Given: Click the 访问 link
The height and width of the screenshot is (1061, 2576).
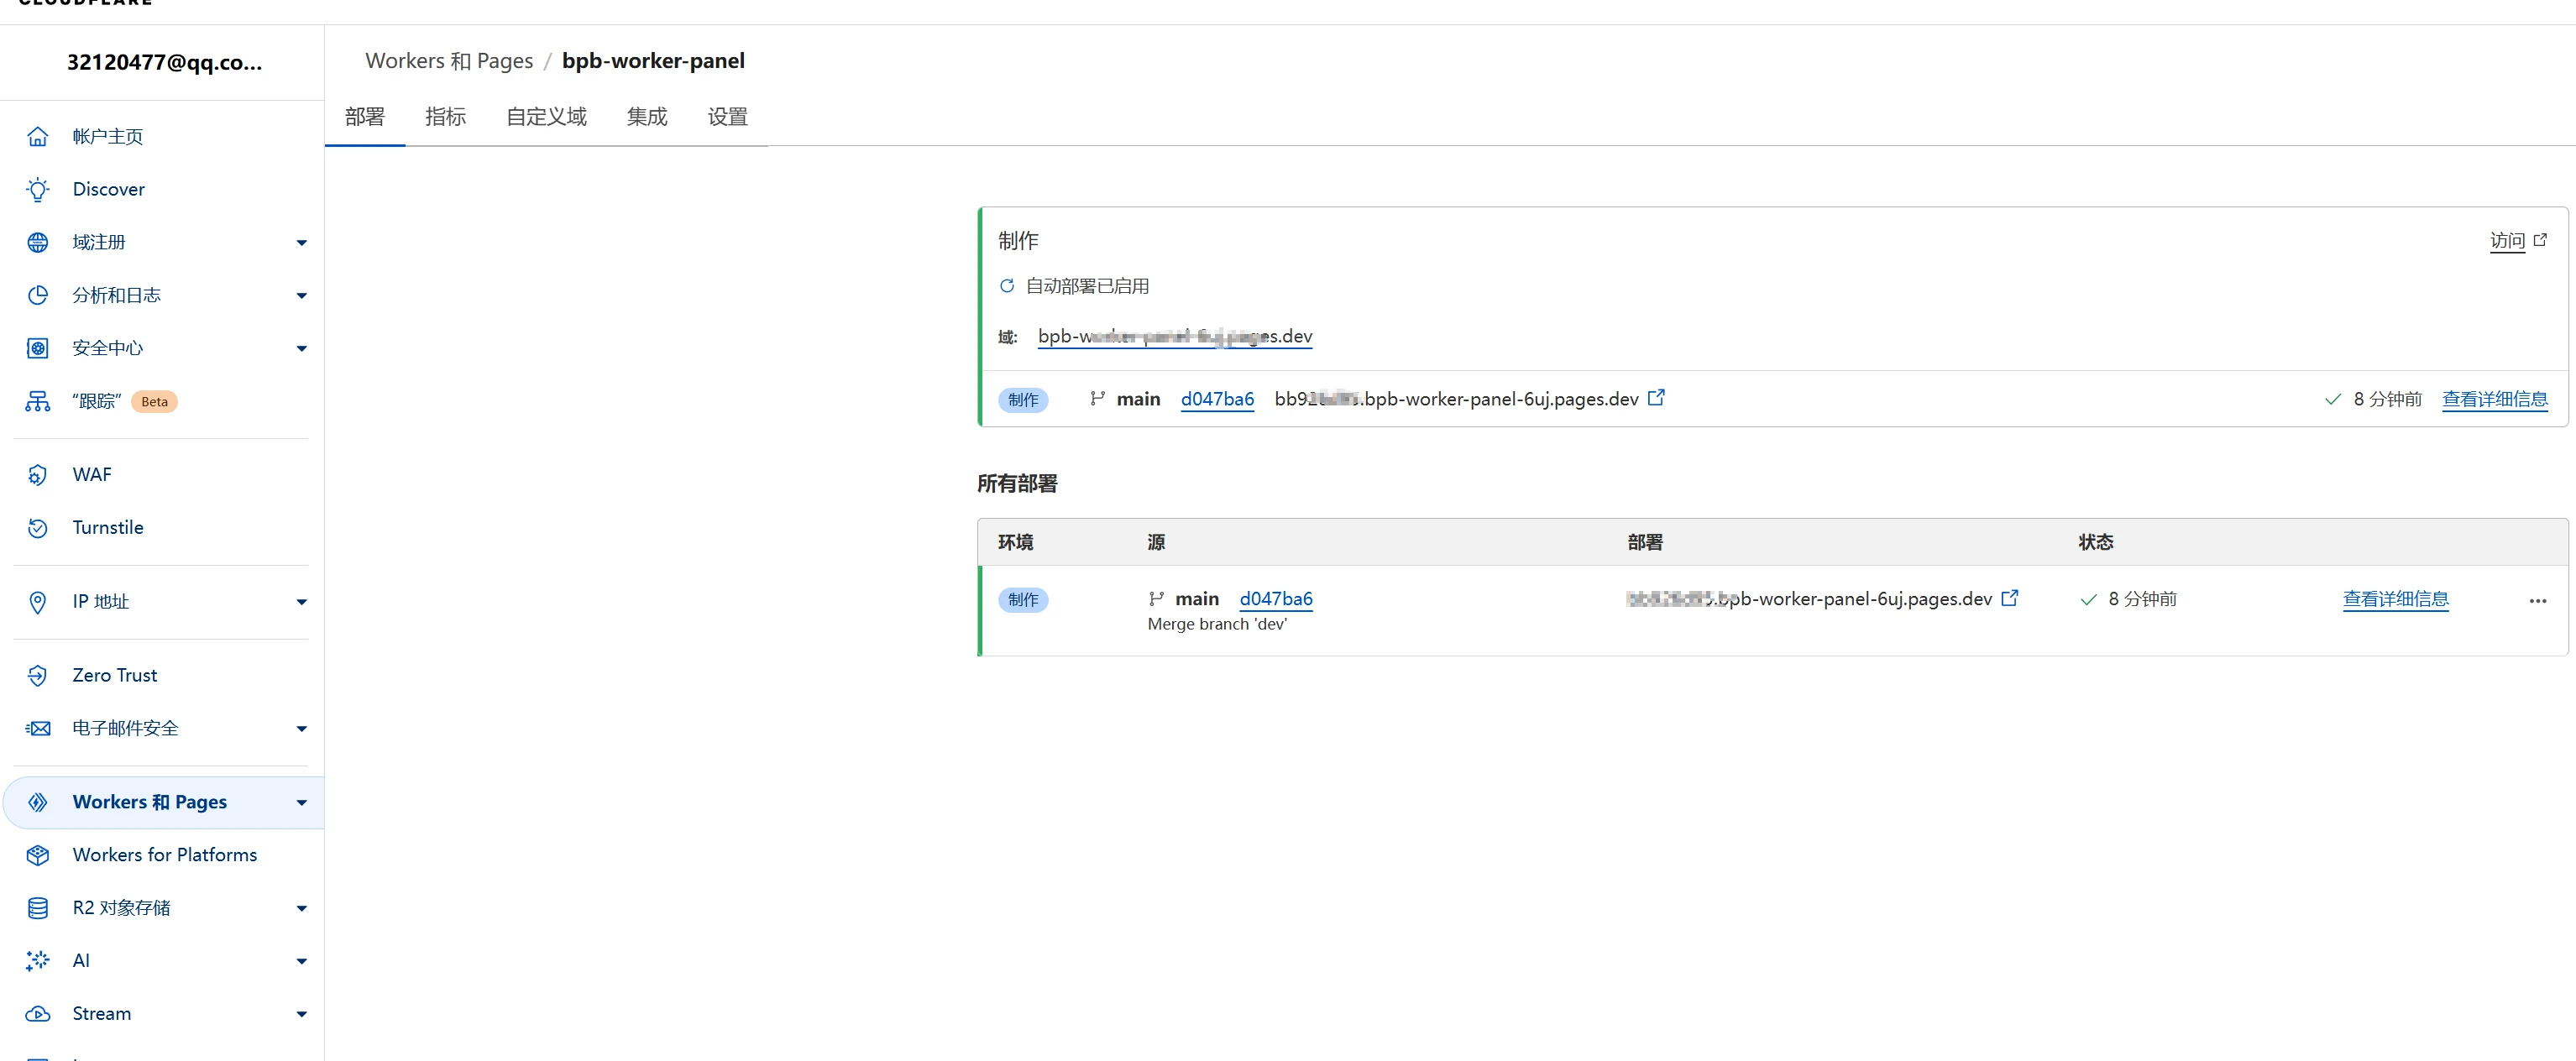Looking at the screenshot, I should click(x=2507, y=241).
